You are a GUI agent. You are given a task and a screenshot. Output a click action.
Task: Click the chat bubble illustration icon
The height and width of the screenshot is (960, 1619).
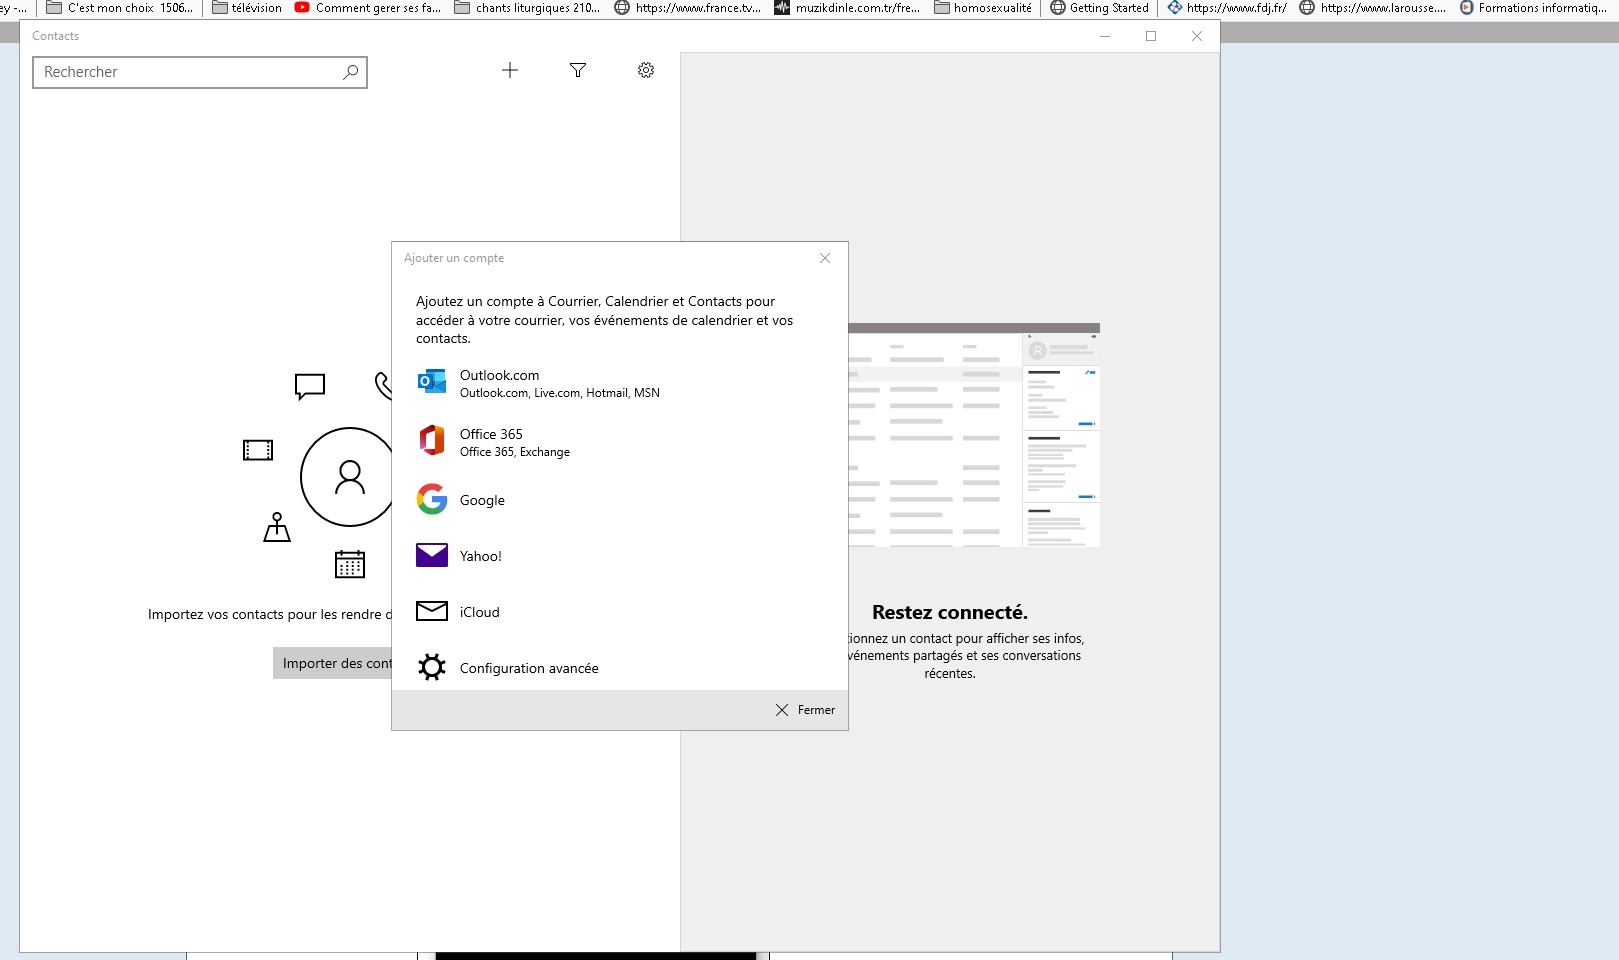point(310,386)
